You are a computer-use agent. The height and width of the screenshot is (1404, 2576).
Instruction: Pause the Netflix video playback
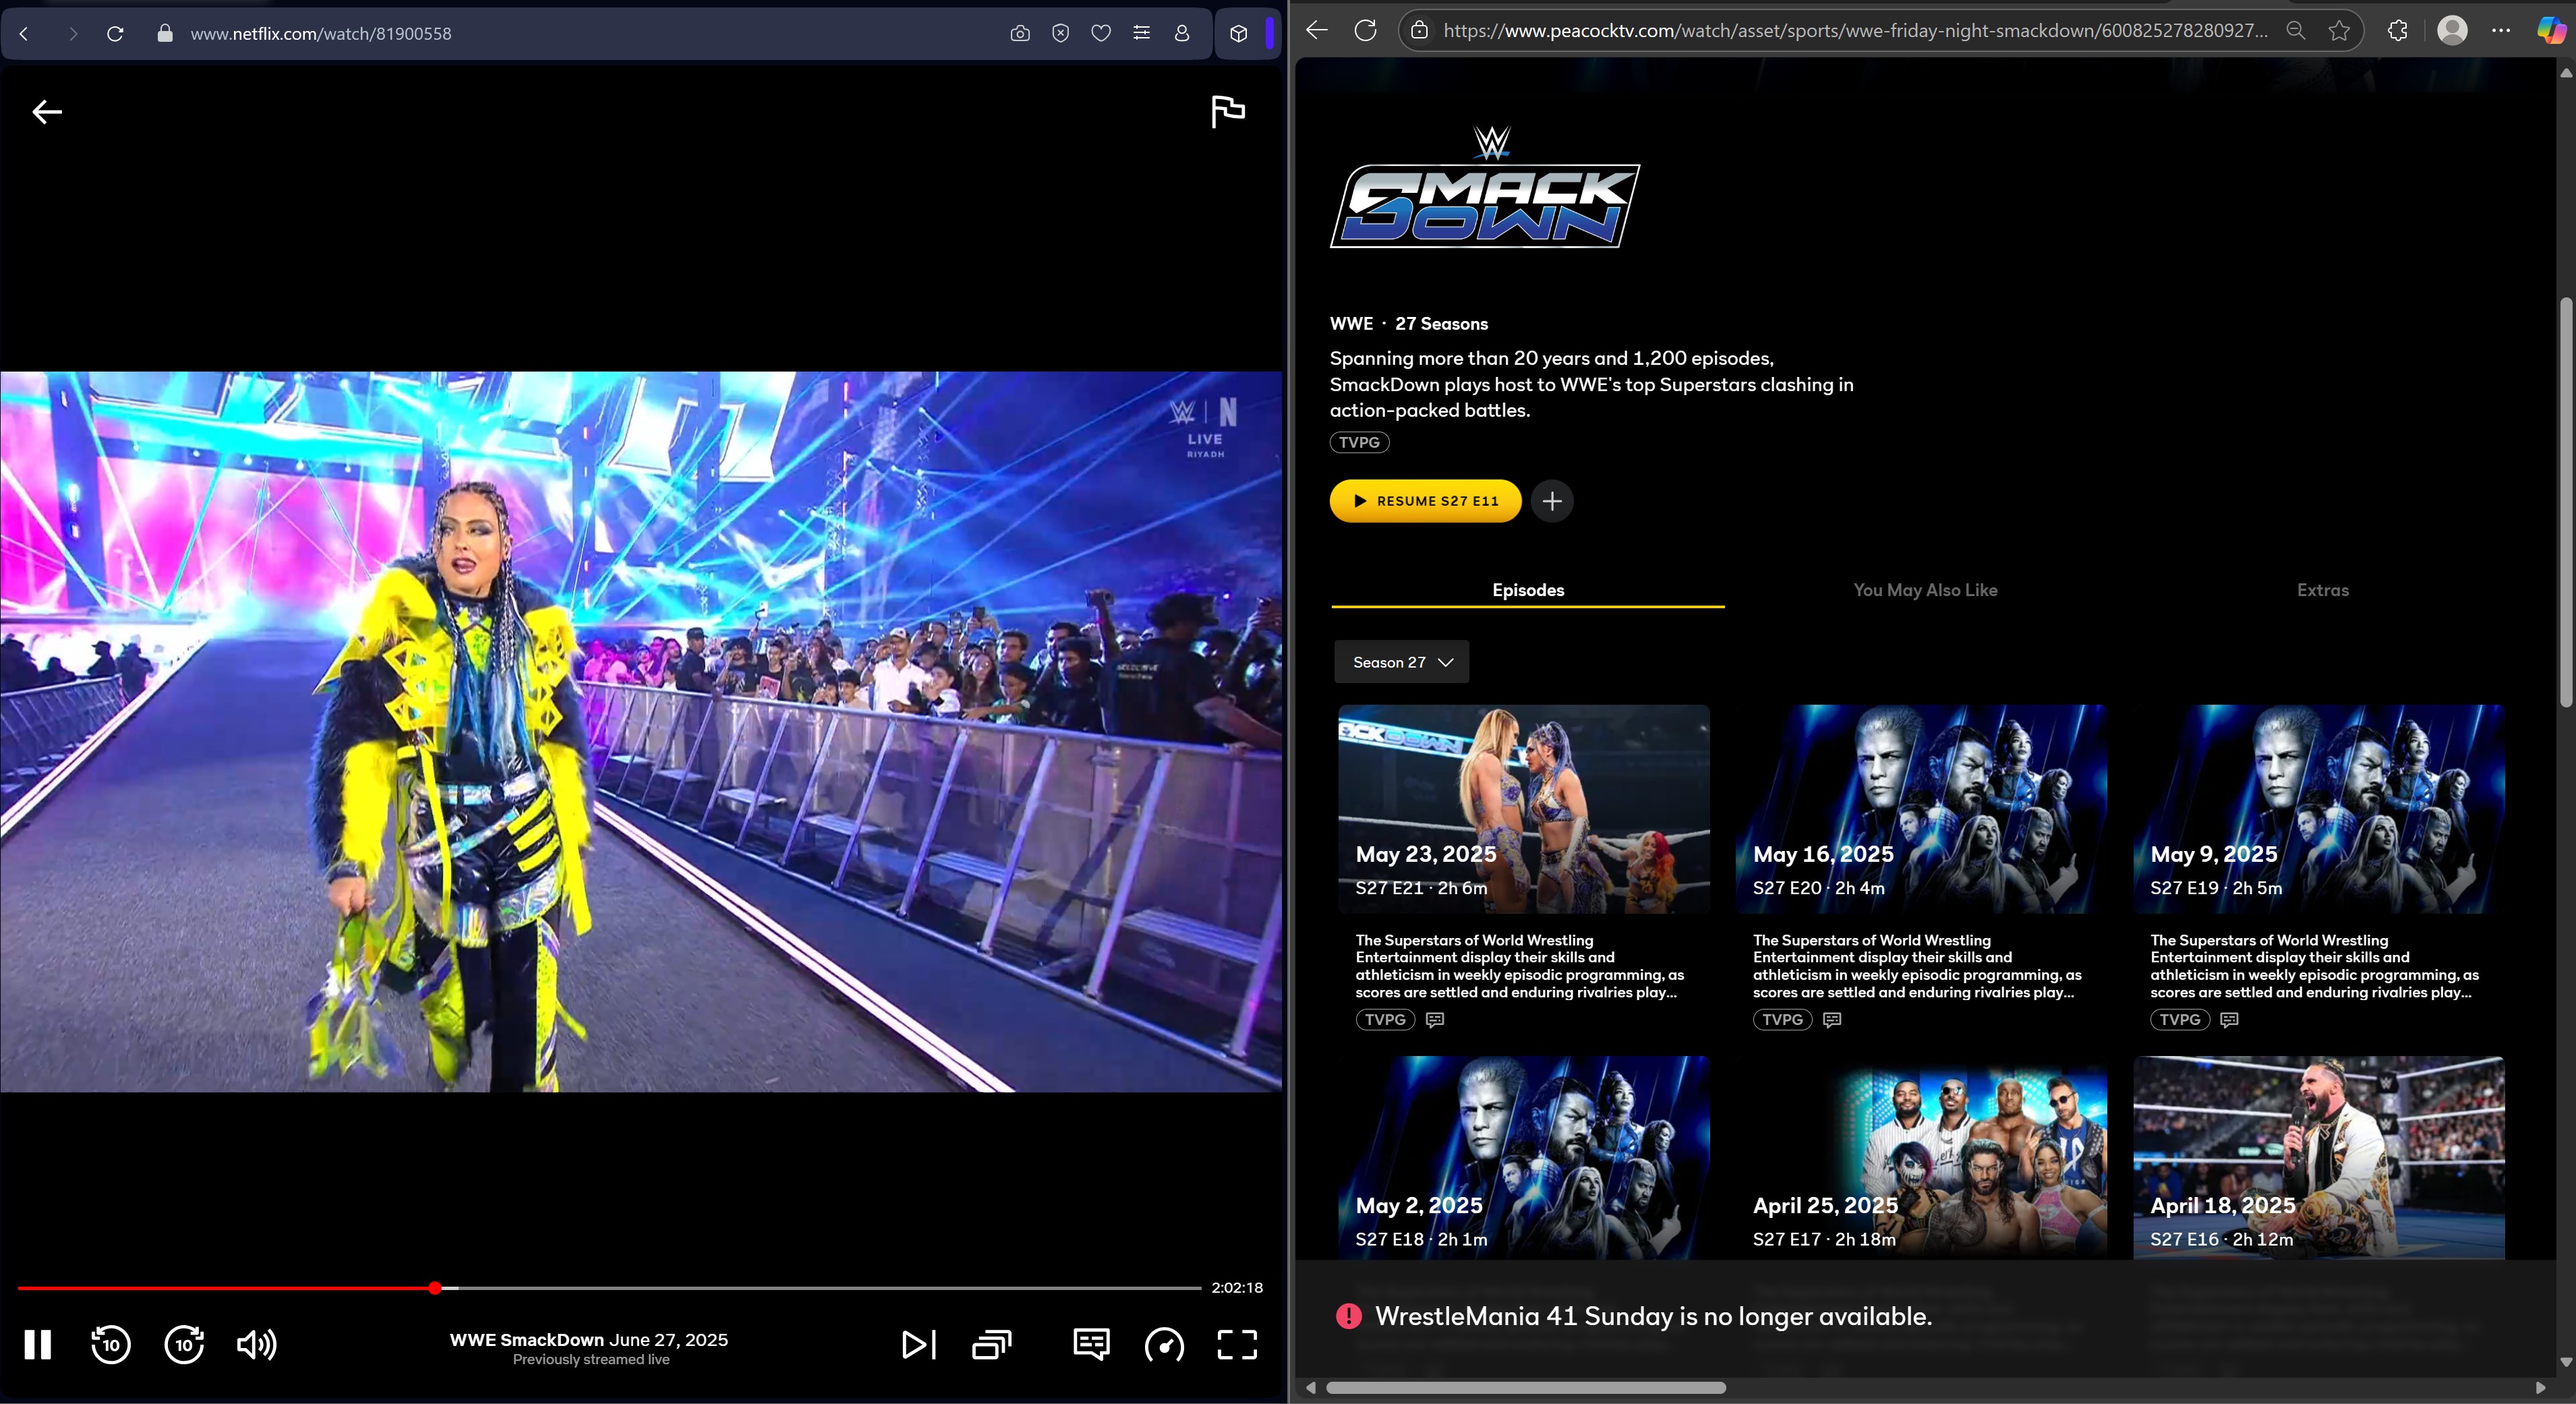coord(38,1344)
